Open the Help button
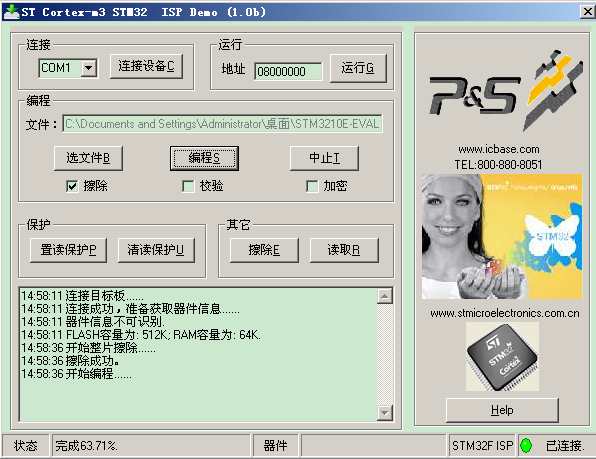The width and height of the screenshot is (596, 459). (502, 410)
